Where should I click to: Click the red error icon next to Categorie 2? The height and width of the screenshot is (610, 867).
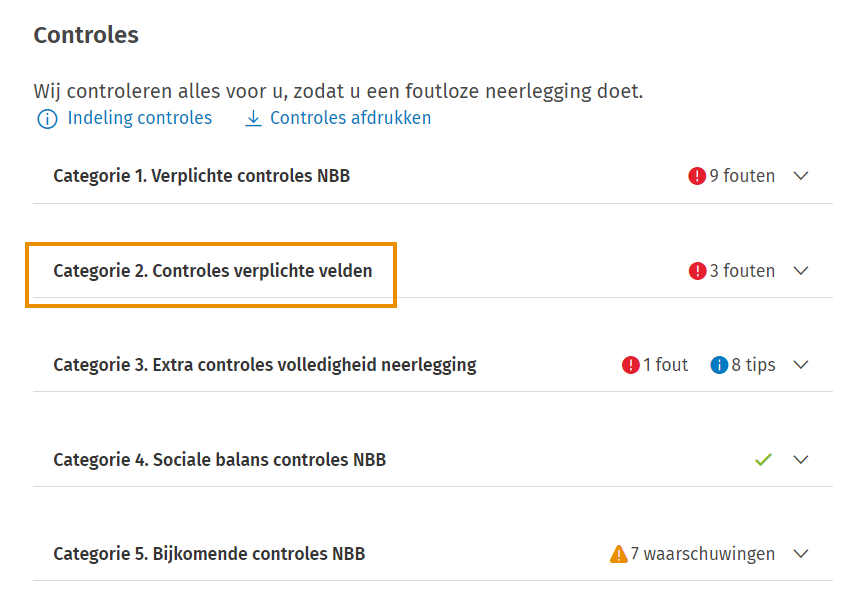699,270
